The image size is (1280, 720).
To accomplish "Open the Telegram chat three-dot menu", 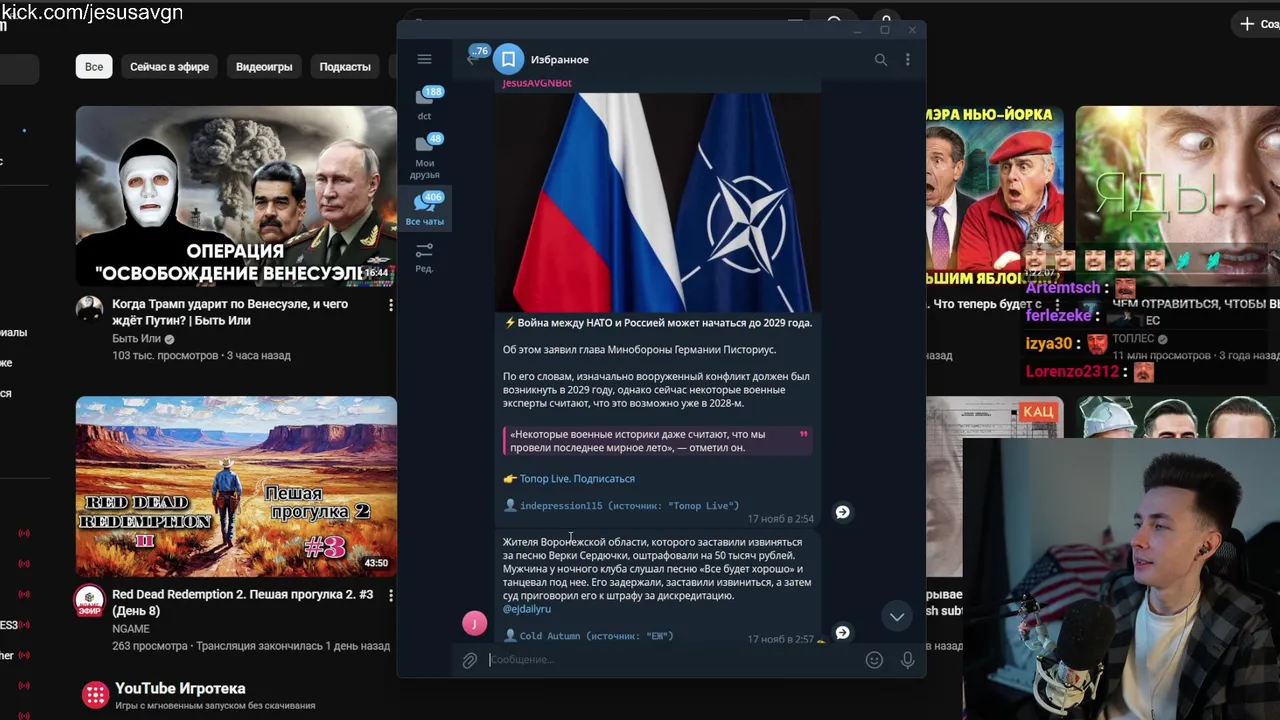I will pos(908,60).
